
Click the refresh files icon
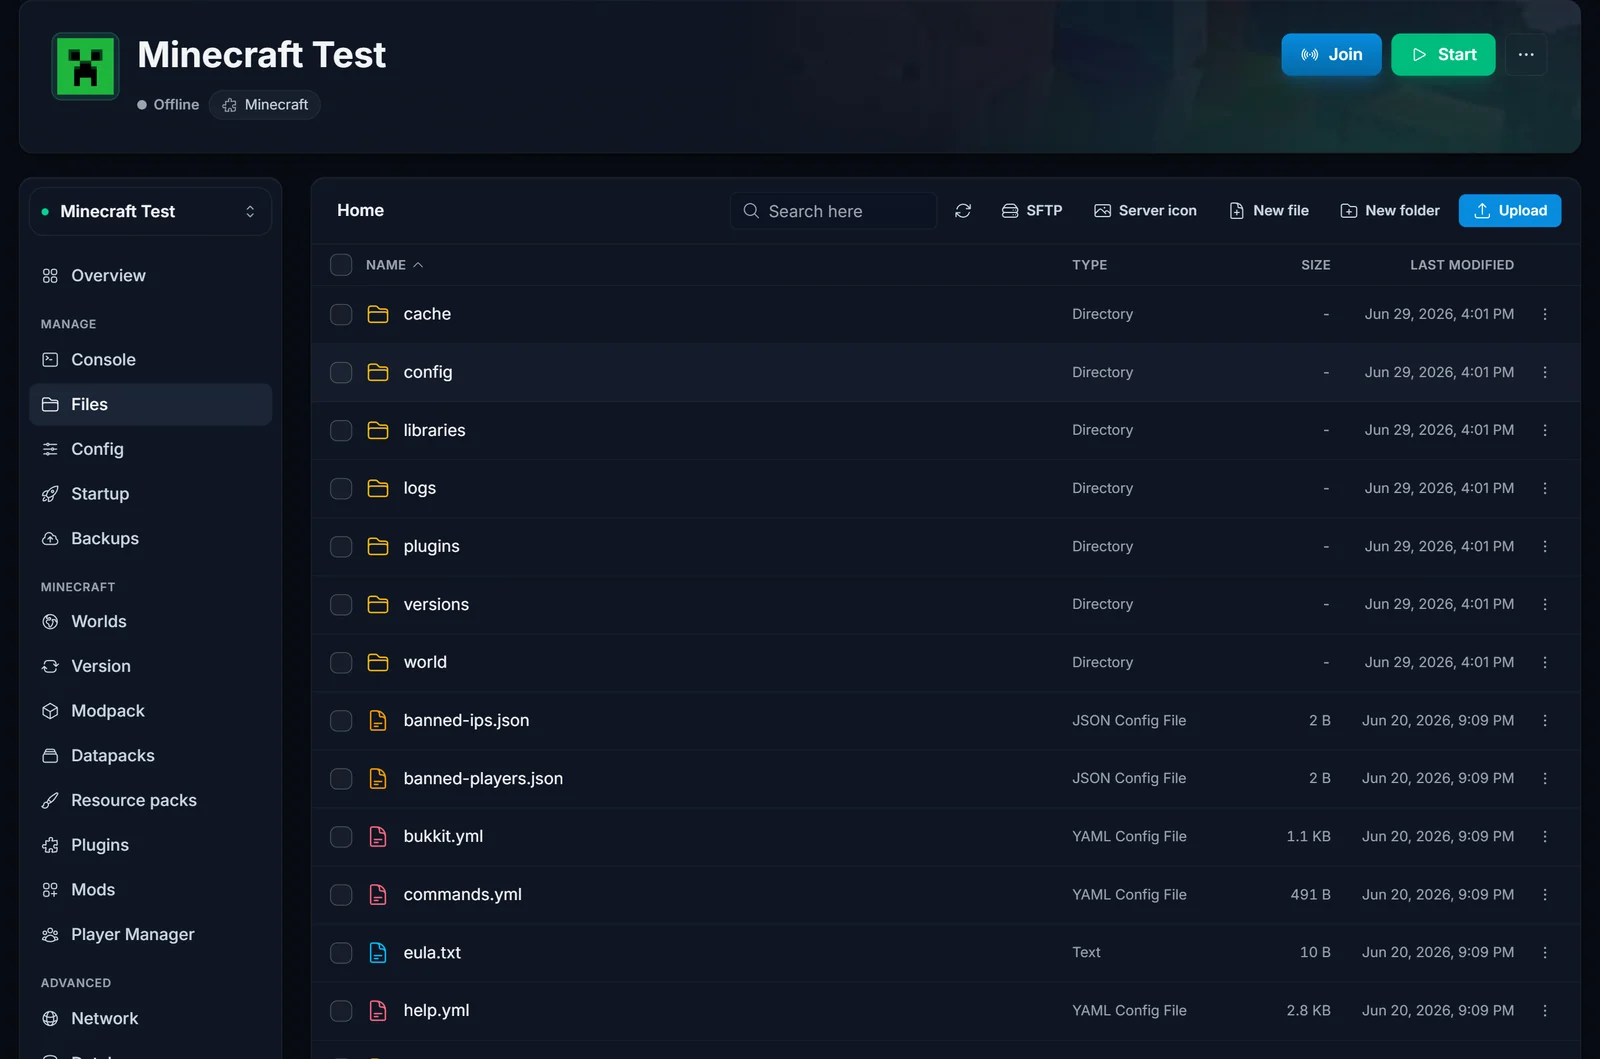pos(963,211)
